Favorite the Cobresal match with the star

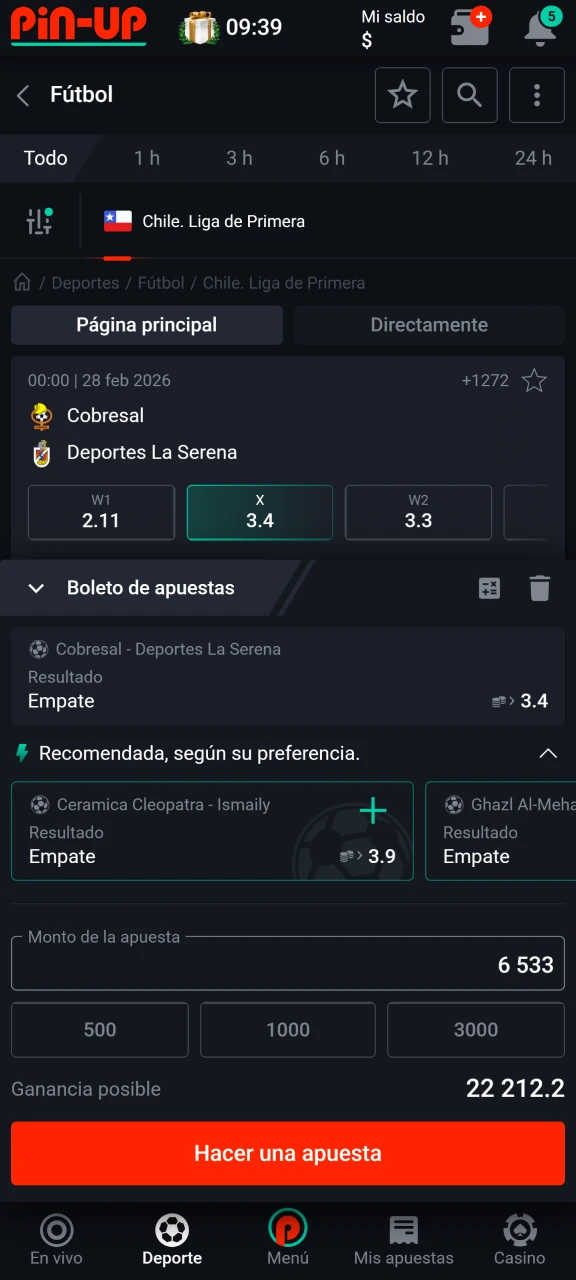[534, 381]
